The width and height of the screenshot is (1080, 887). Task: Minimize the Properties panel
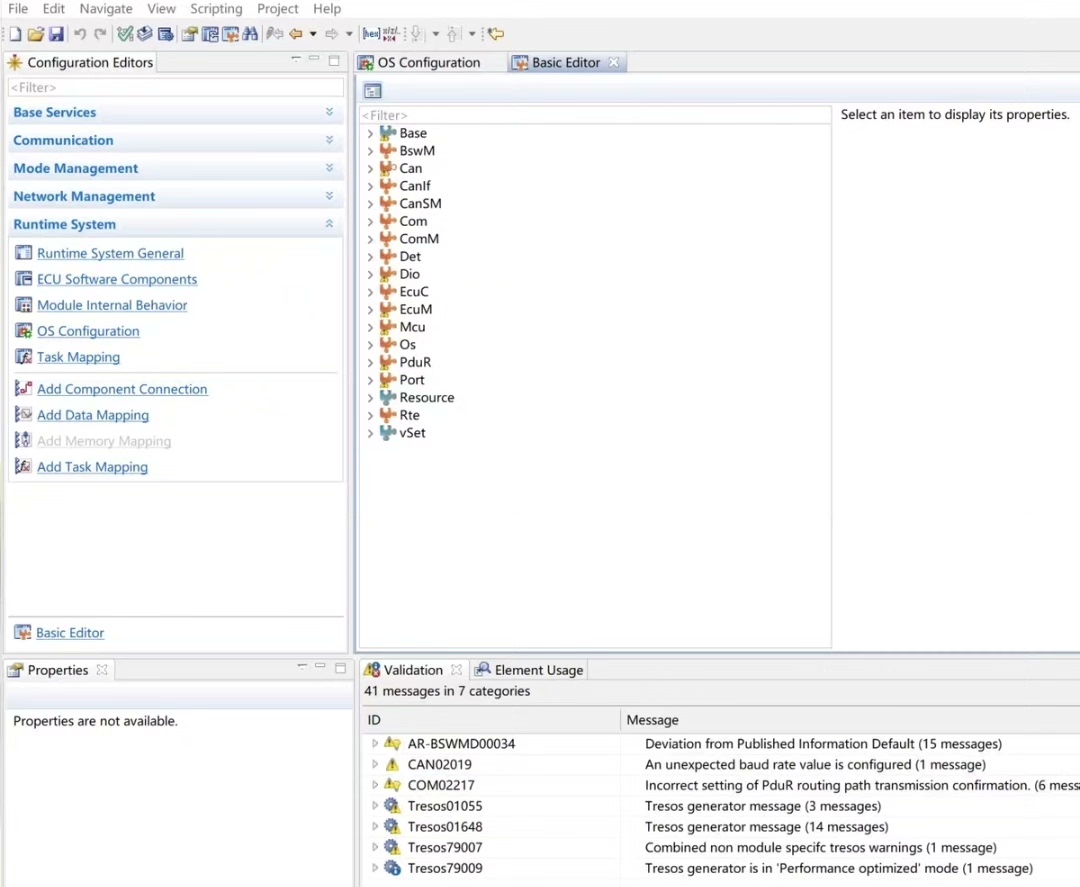(320, 667)
